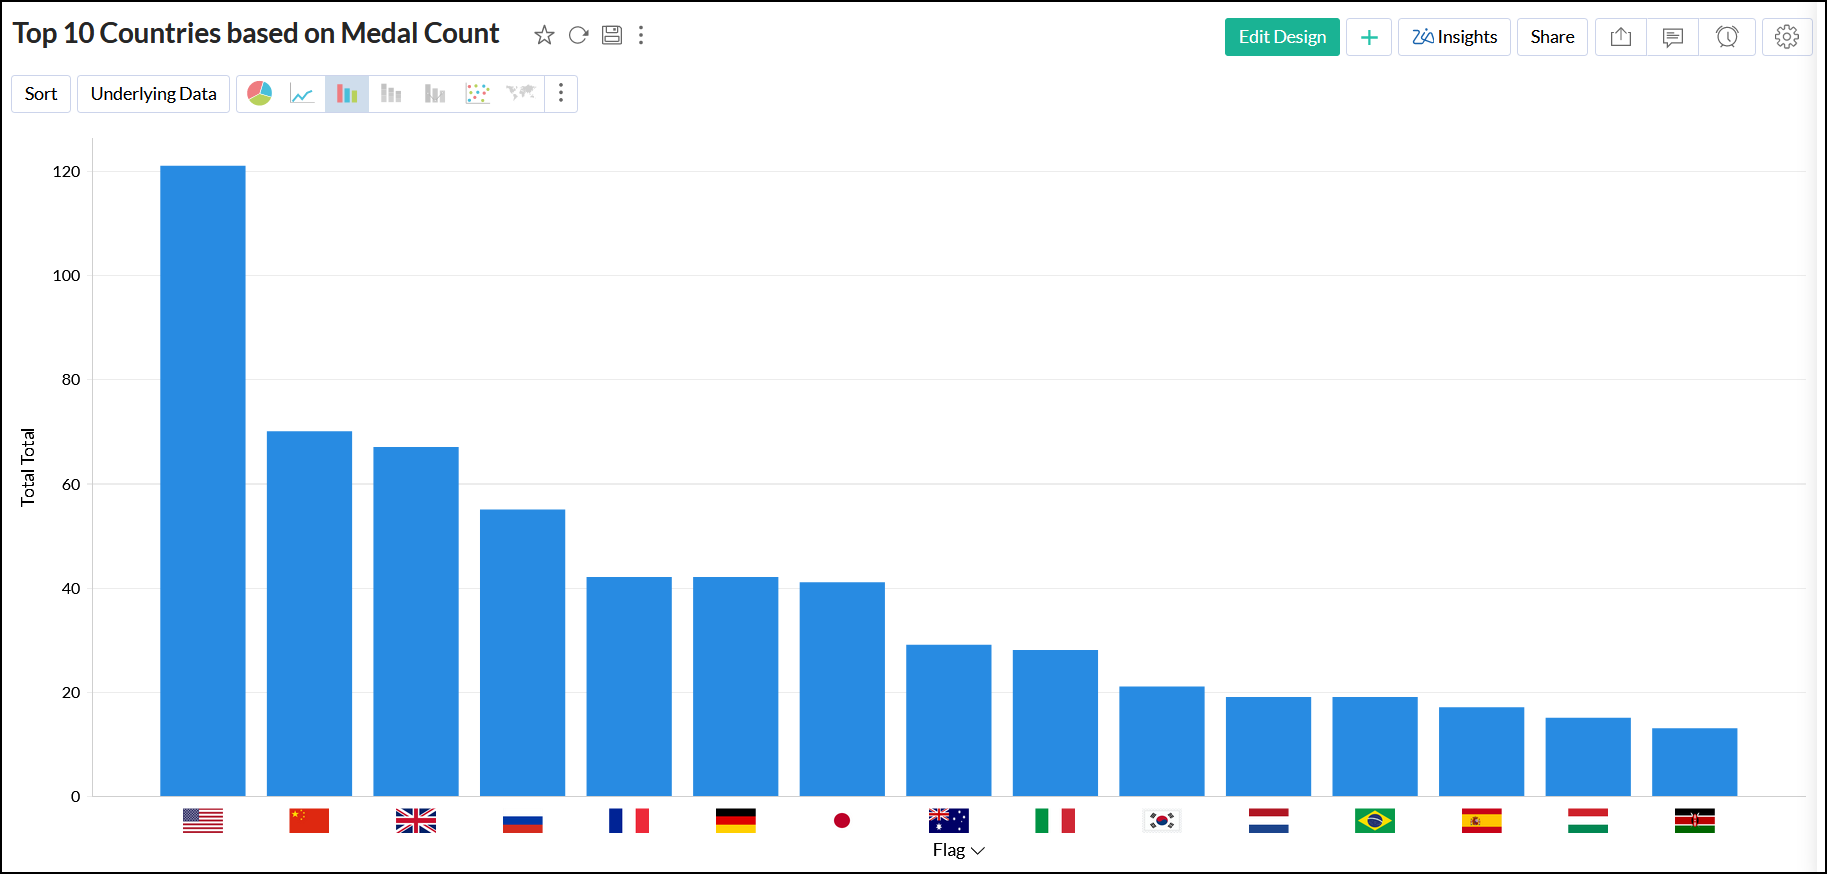Click the tallest bar for USA
The height and width of the screenshot is (874, 1827).
203,480
